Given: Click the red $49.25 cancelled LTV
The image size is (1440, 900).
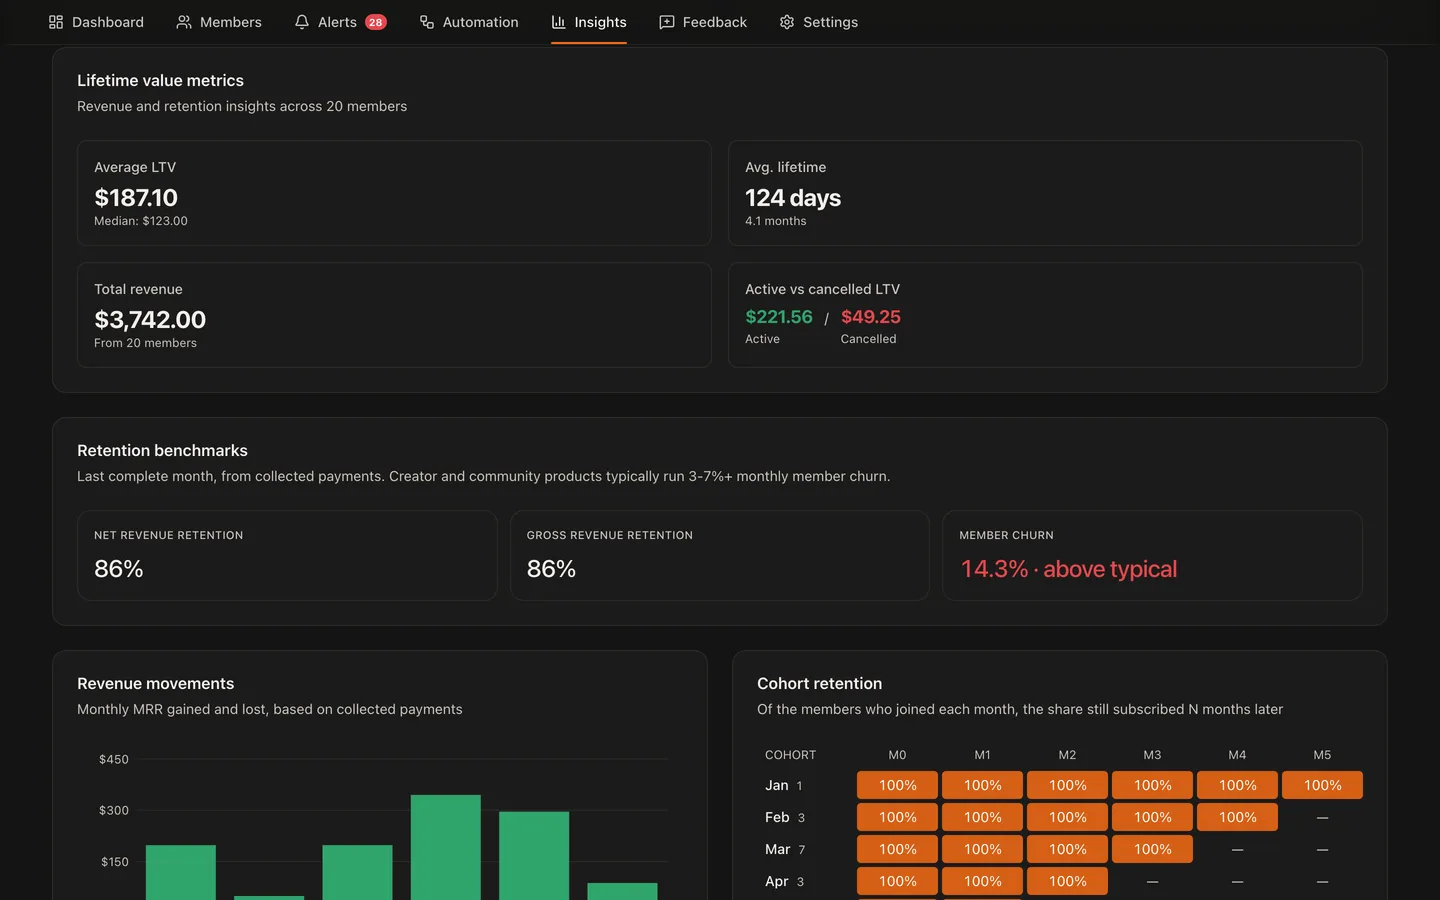Looking at the screenshot, I should pos(871,317).
